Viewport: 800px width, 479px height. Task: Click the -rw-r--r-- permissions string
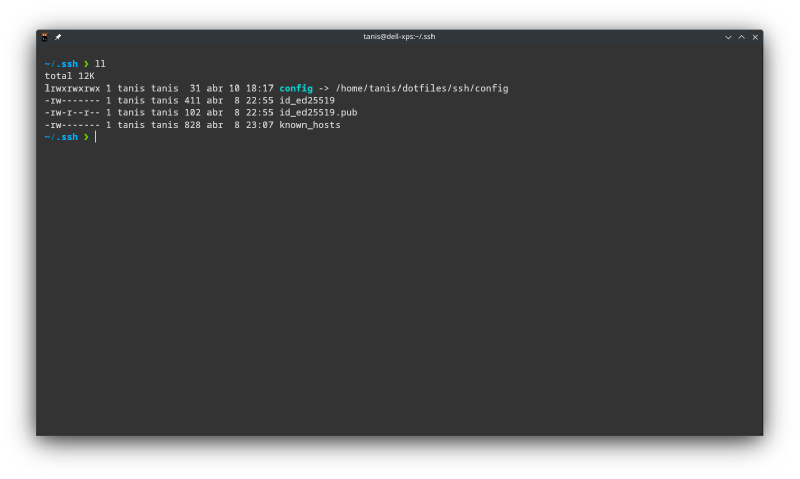coord(72,113)
